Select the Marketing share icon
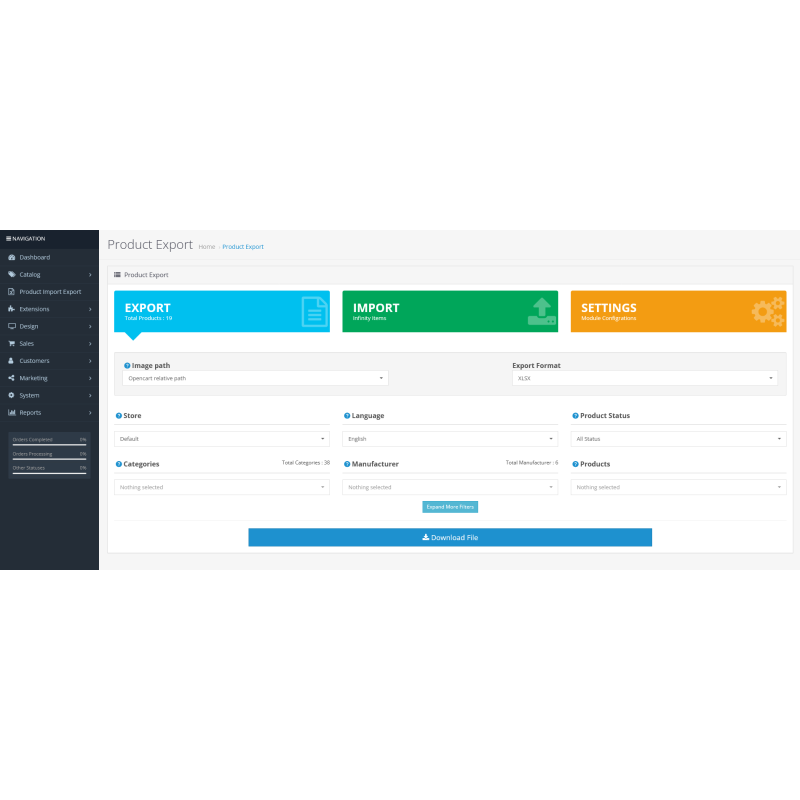 click(14, 378)
